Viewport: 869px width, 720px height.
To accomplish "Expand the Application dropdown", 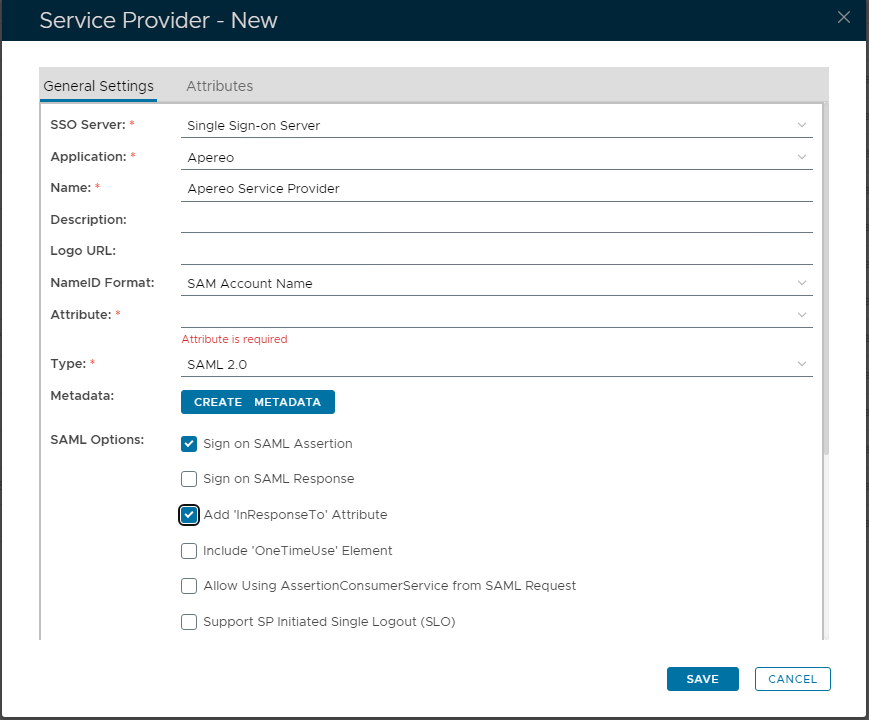I will pyautogui.click(x=496, y=157).
